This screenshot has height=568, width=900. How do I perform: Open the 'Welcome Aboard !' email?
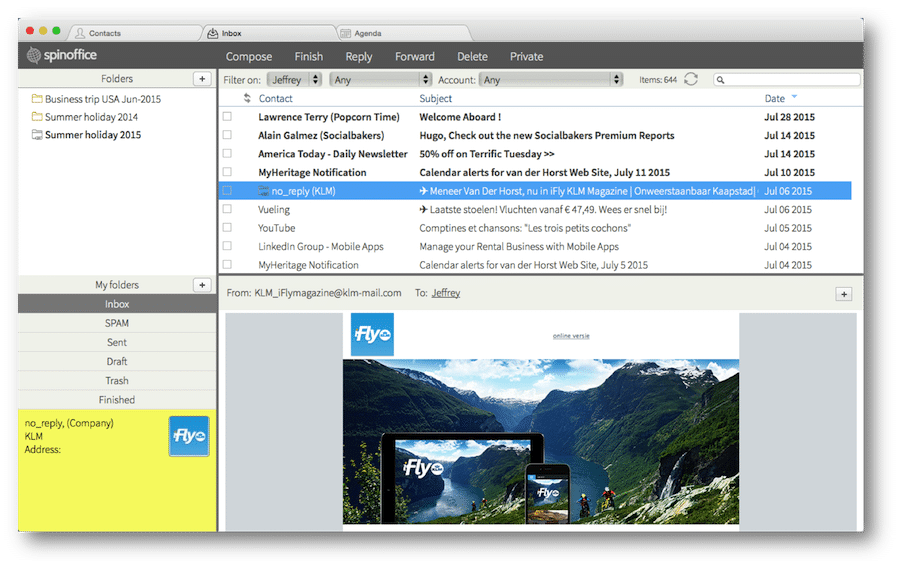click(x=460, y=116)
